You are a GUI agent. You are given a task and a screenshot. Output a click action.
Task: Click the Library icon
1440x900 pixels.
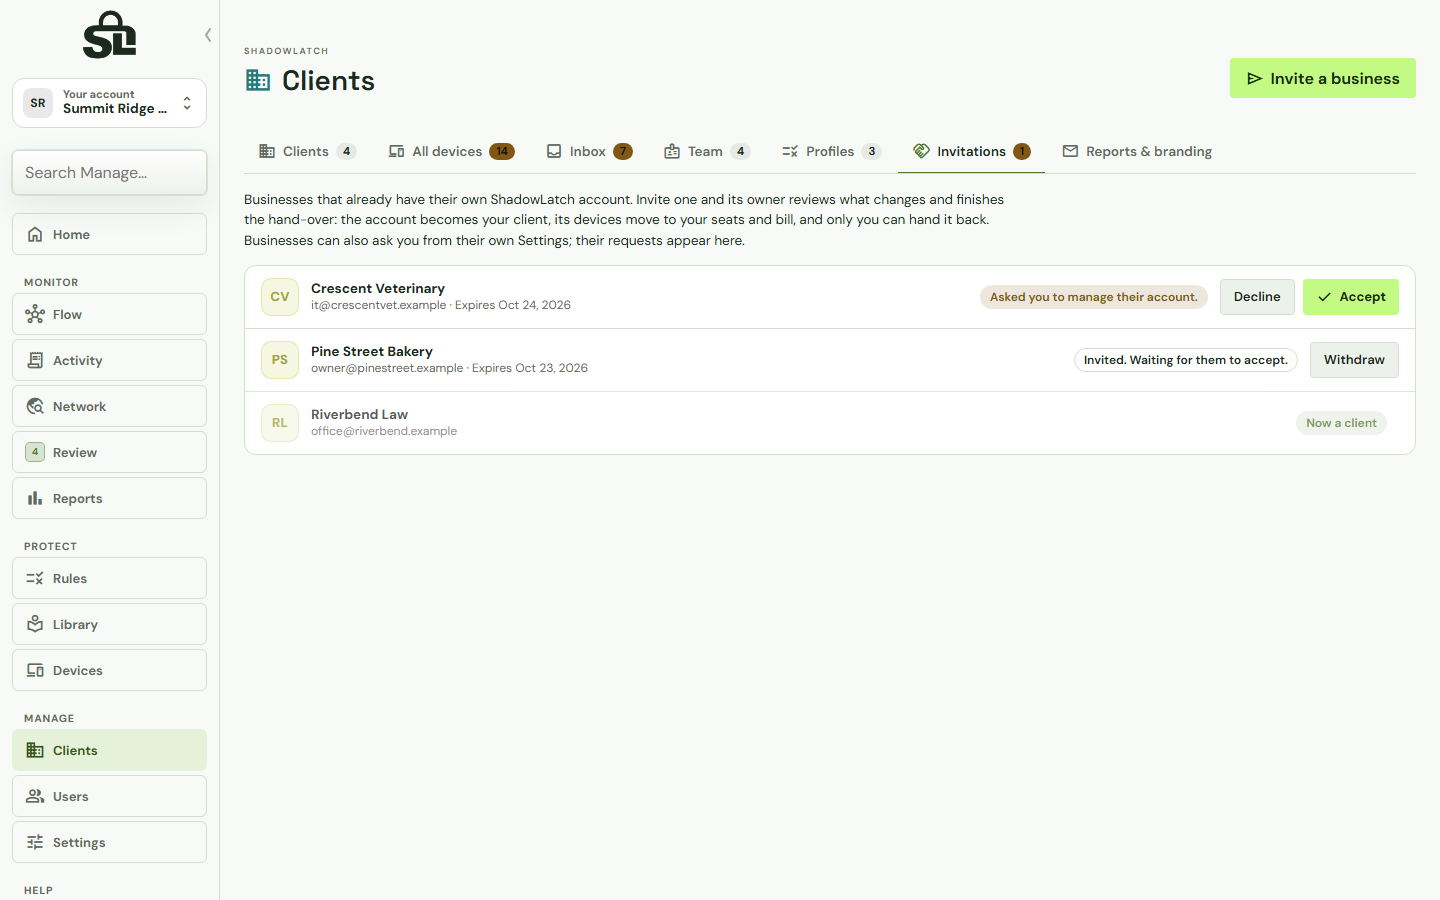coord(35,624)
